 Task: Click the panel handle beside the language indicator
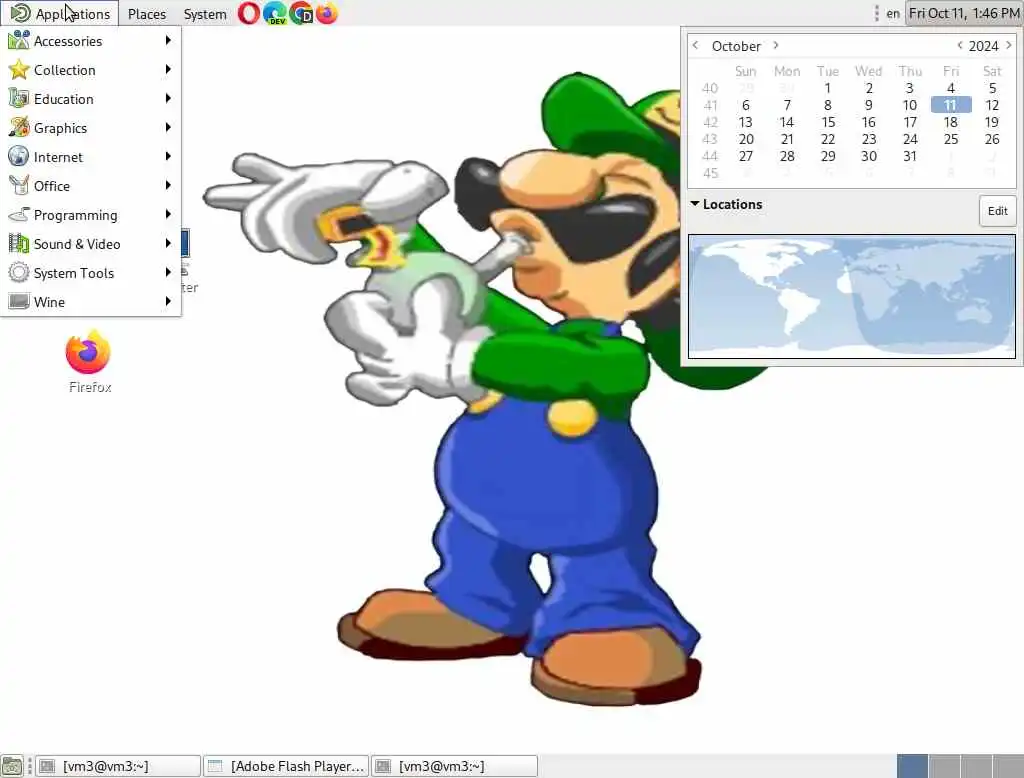tap(876, 13)
